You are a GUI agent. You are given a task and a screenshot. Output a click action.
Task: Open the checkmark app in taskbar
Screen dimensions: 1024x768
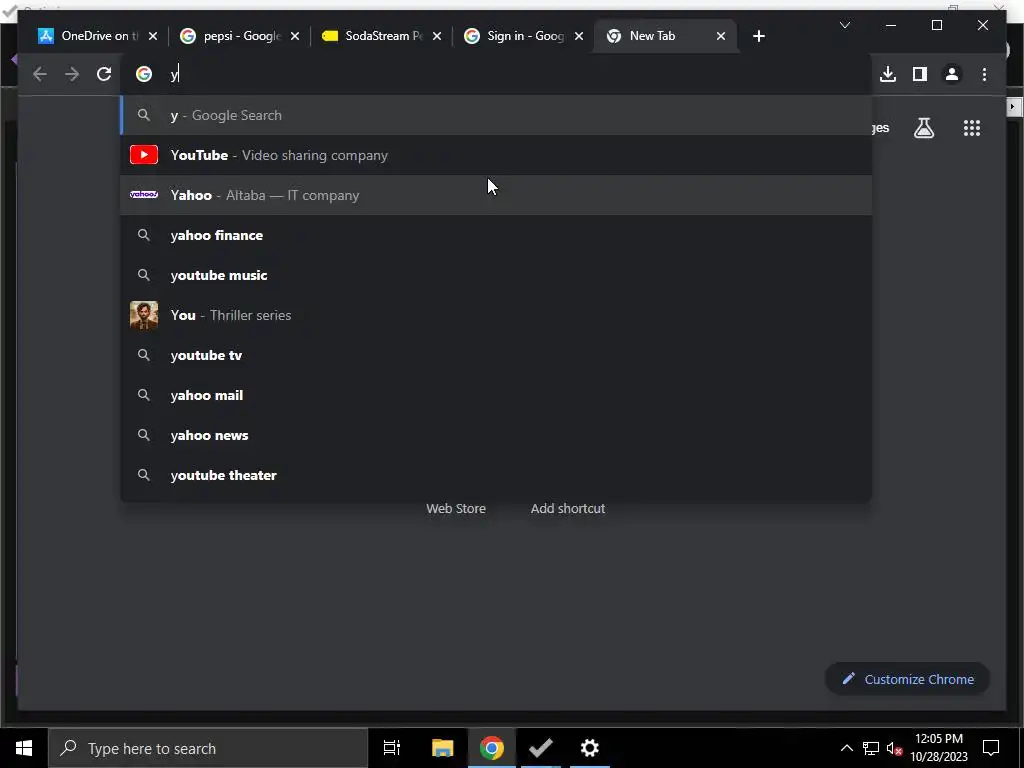(541, 748)
